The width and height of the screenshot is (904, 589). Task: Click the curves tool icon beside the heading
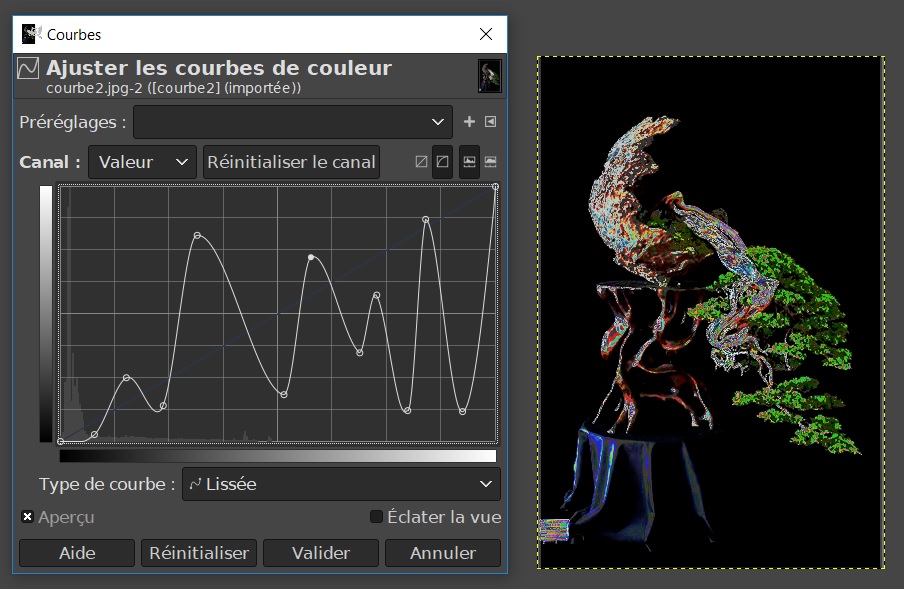[28, 68]
